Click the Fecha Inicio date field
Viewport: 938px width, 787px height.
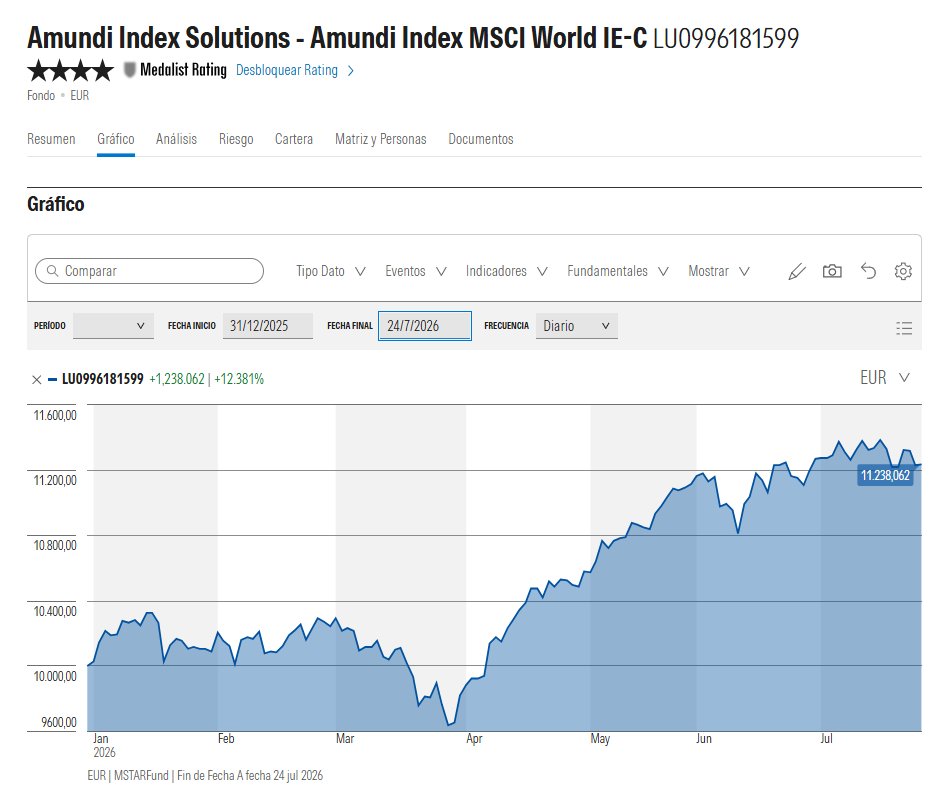point(267,326)
